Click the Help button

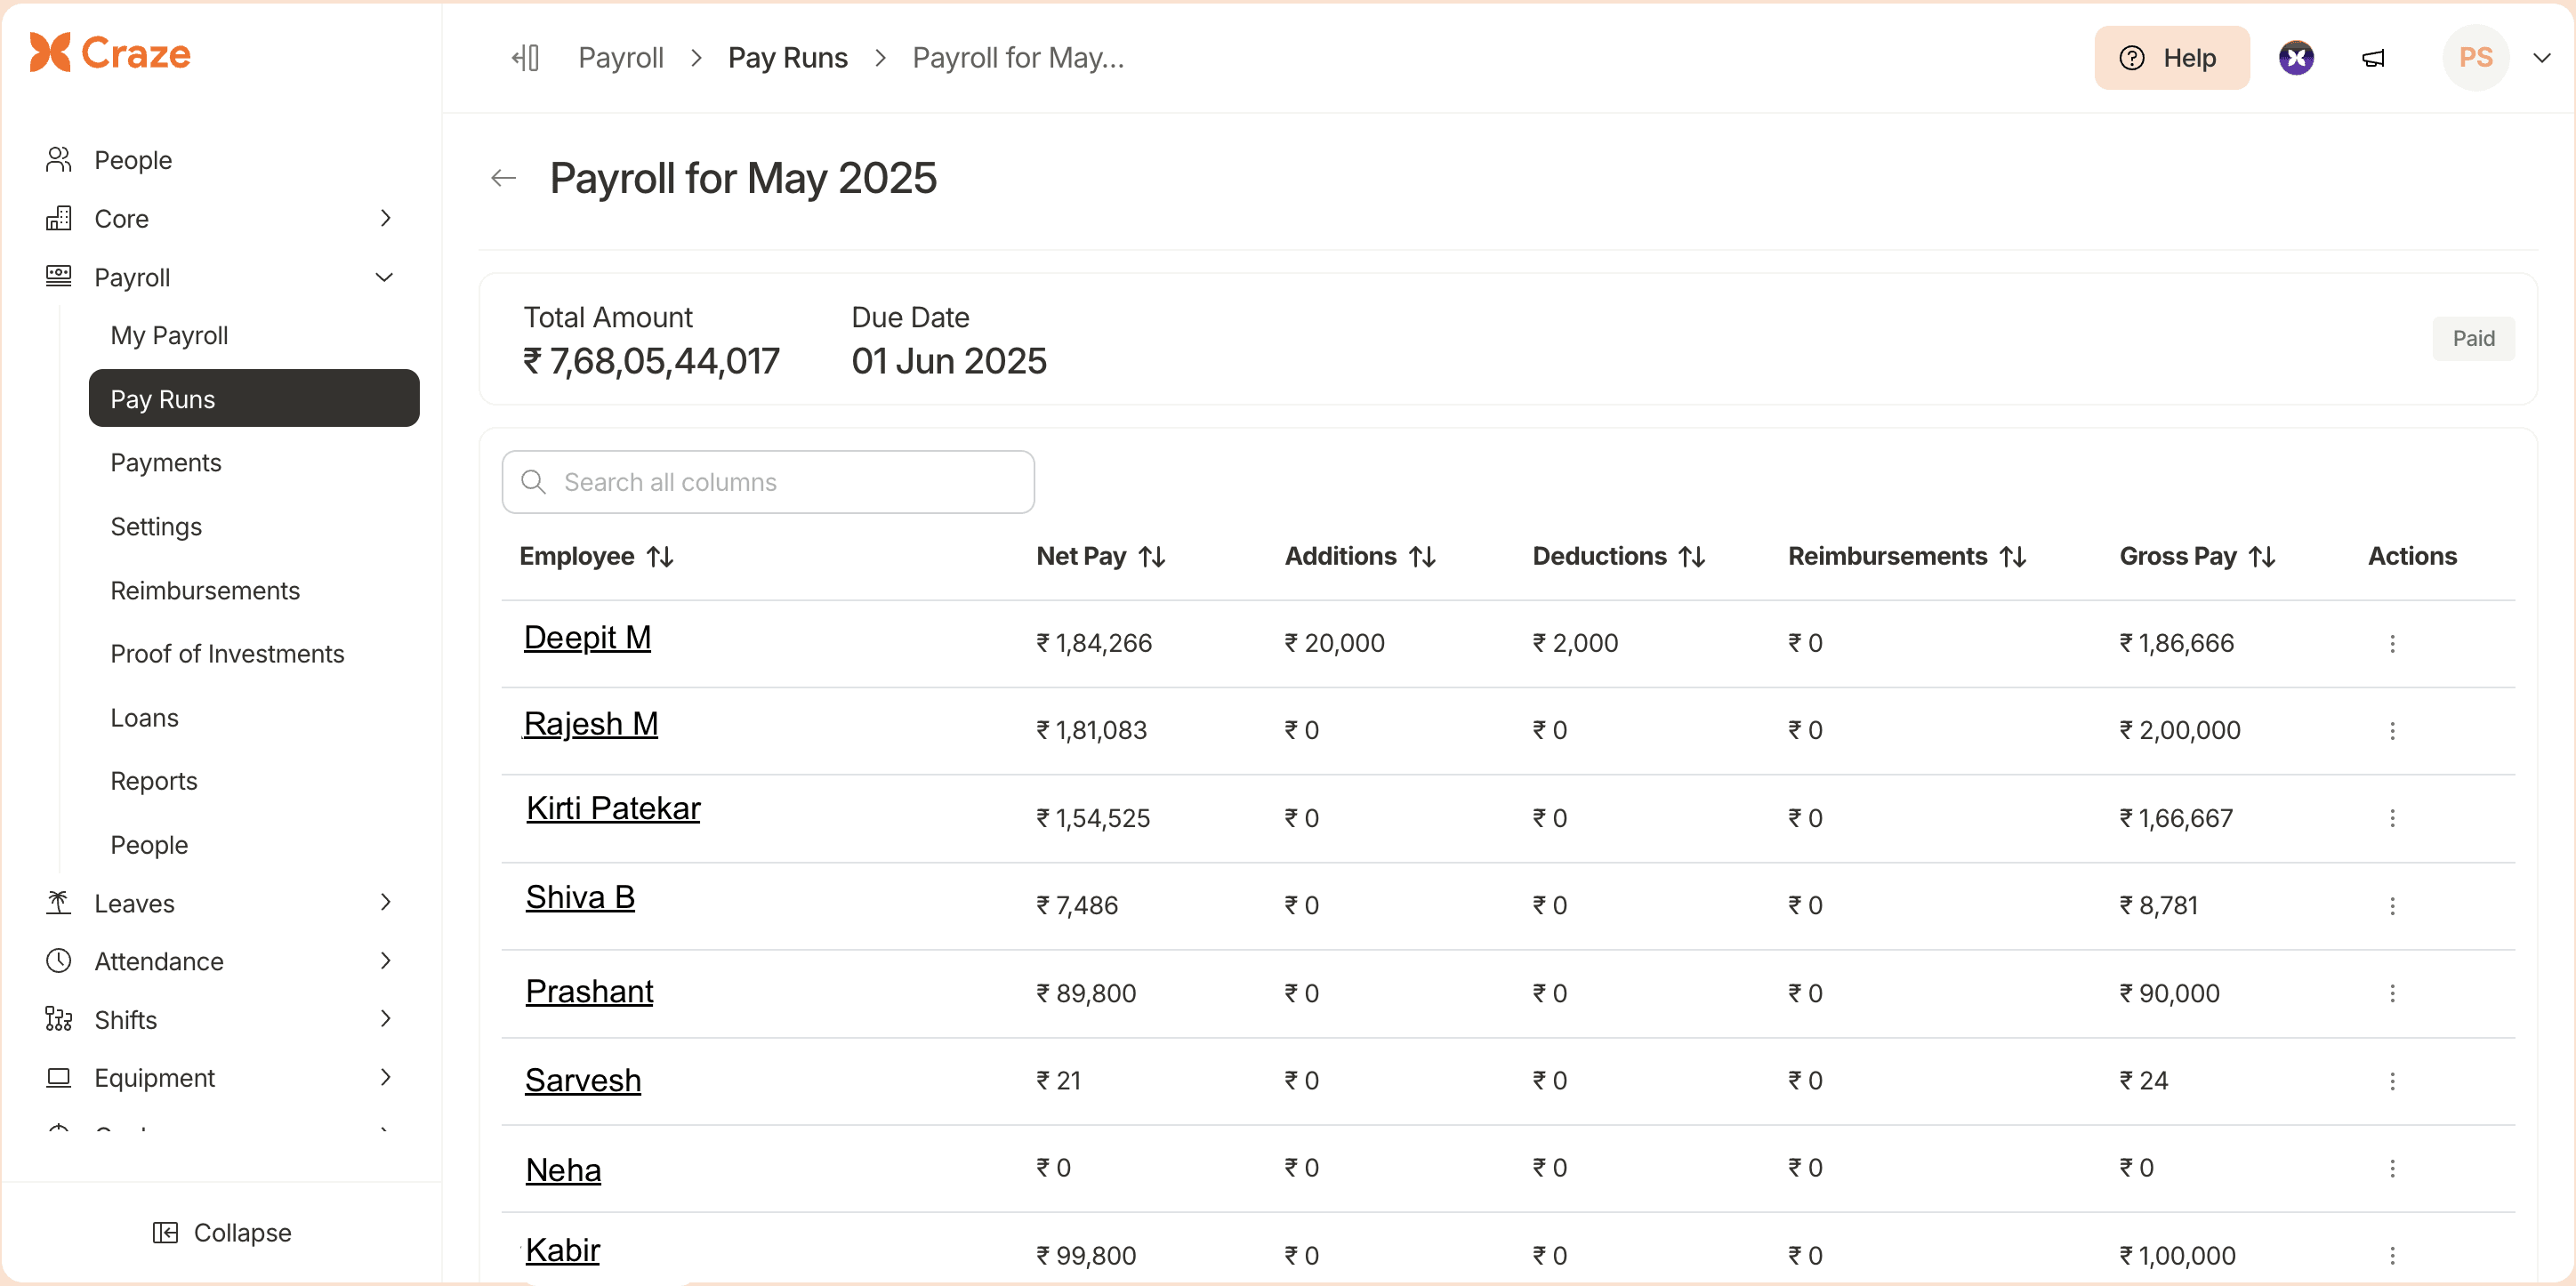(x=2171, y=57)
